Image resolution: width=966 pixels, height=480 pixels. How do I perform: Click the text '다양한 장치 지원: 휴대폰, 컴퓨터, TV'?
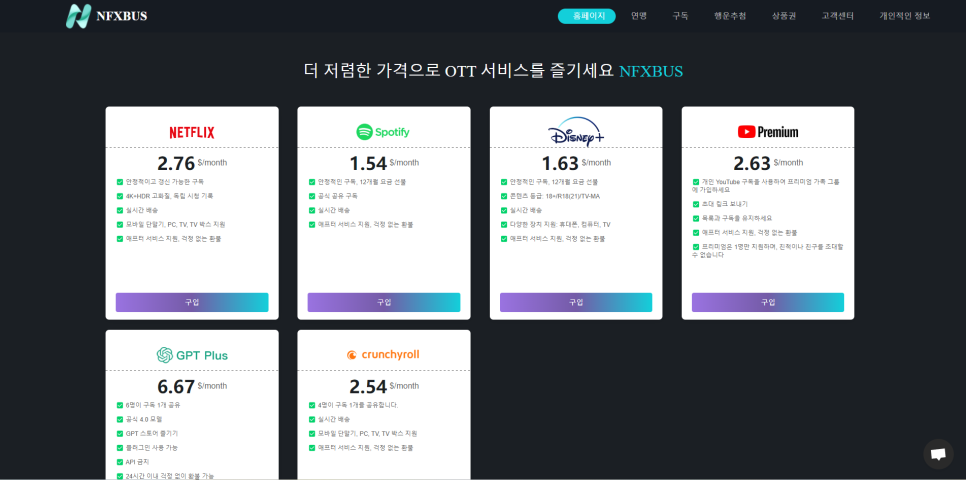(x=560, y=224)
